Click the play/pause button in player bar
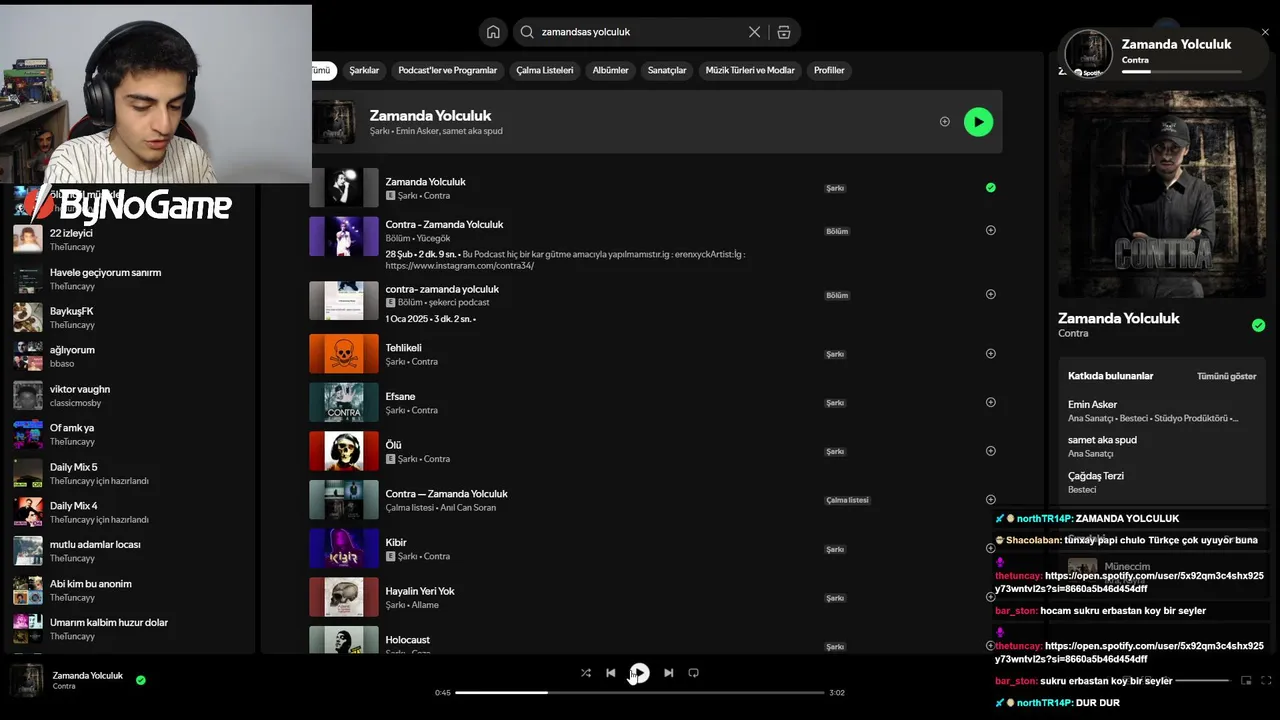This screenshot has height=720, width=1280. coord(640,673)
